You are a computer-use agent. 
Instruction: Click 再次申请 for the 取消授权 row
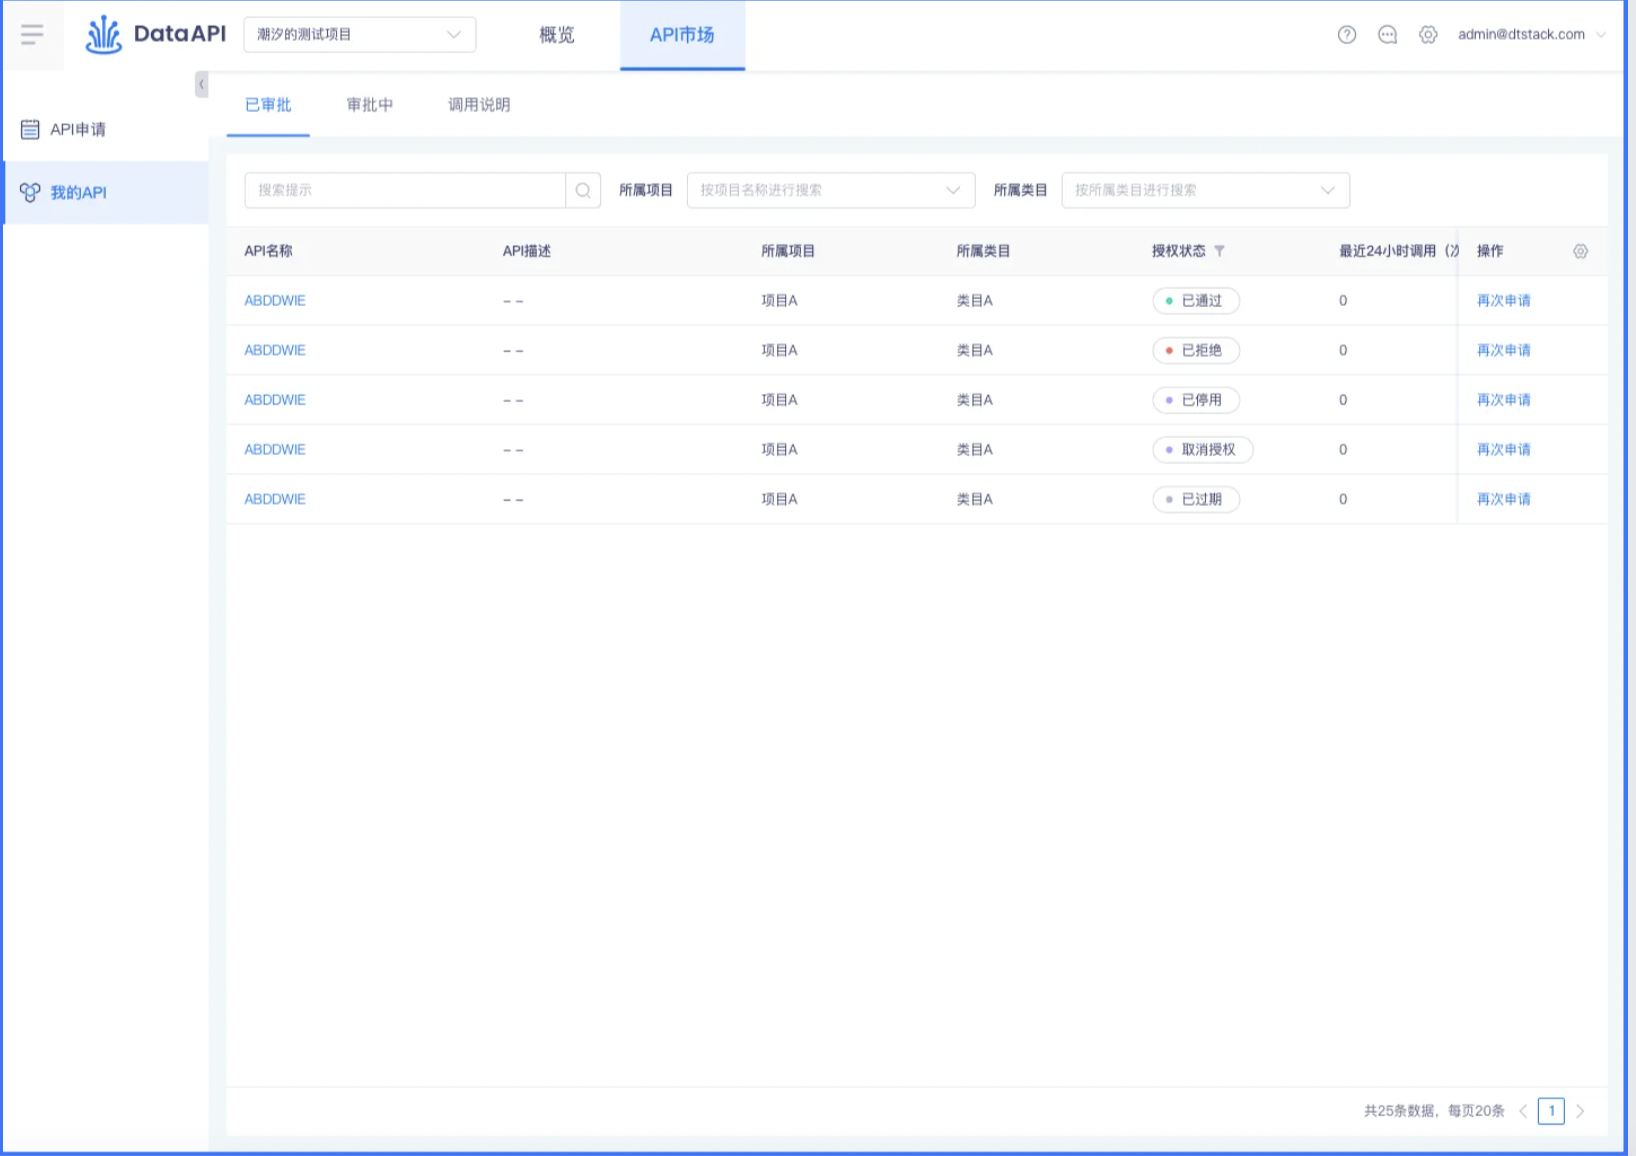click(1504, 450)
